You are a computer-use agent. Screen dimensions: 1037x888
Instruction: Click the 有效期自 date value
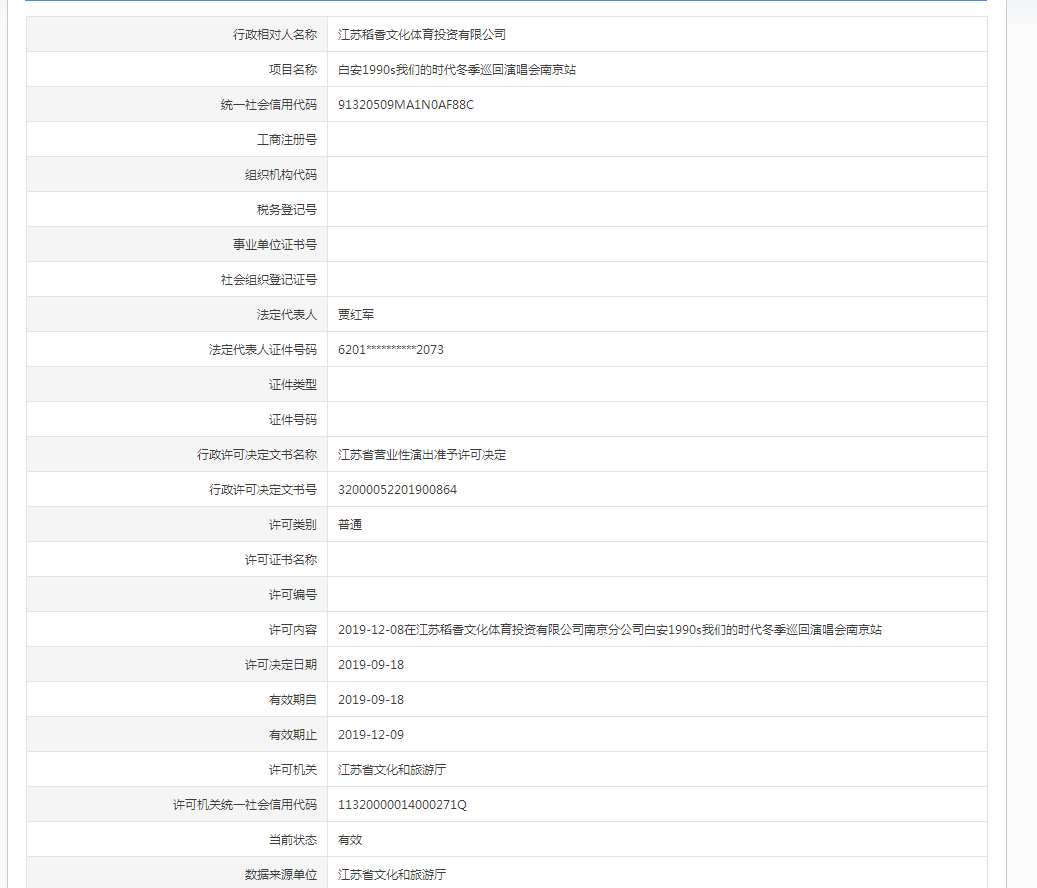click(371, 700)
